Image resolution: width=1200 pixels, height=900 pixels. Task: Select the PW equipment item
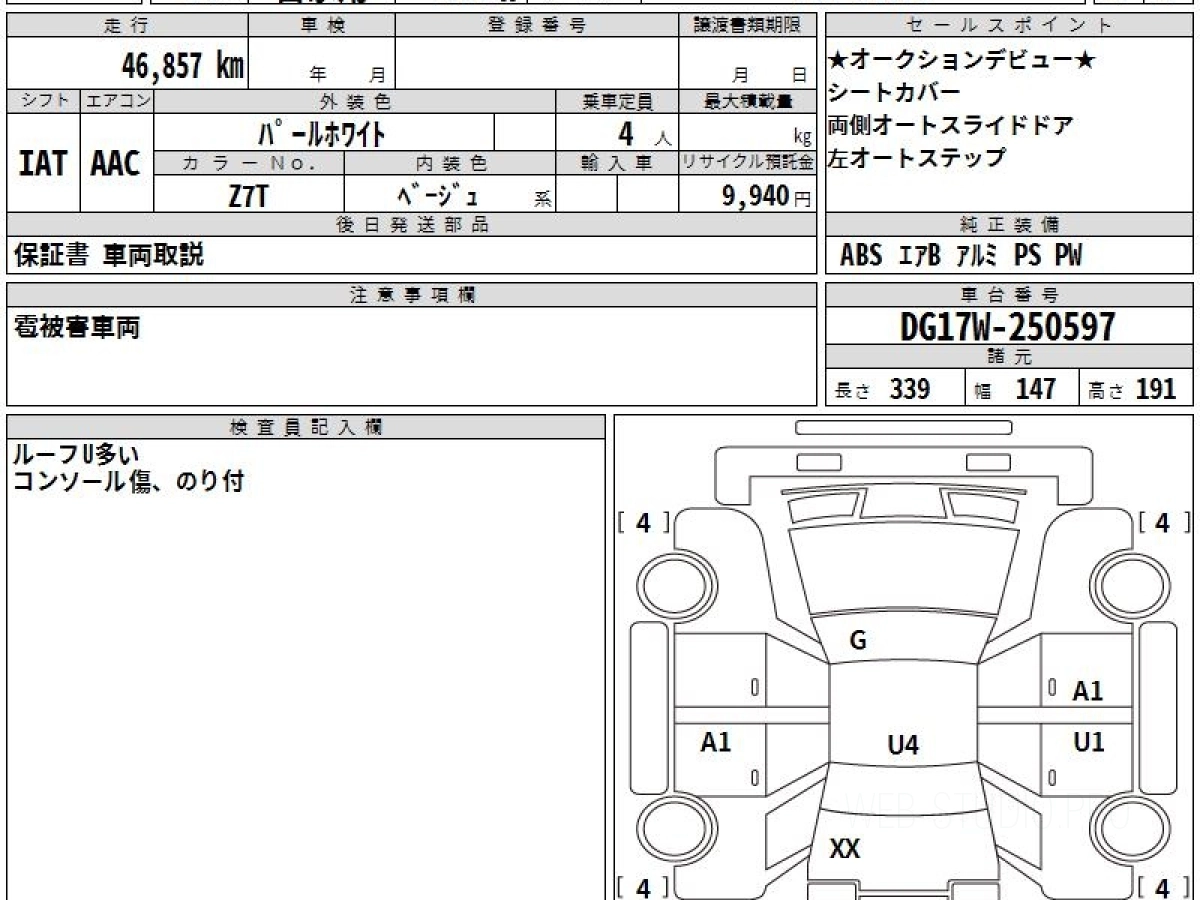1068,256
